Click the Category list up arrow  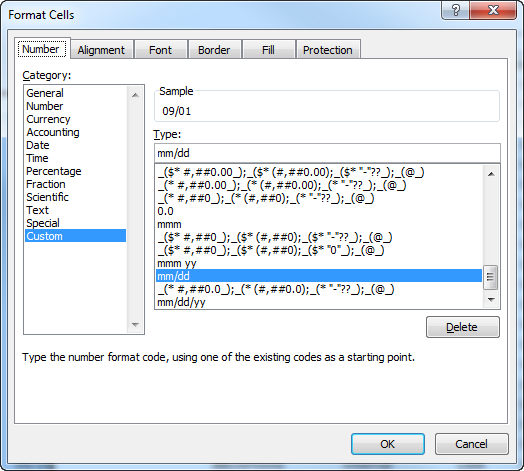click(x=135, y=95)
